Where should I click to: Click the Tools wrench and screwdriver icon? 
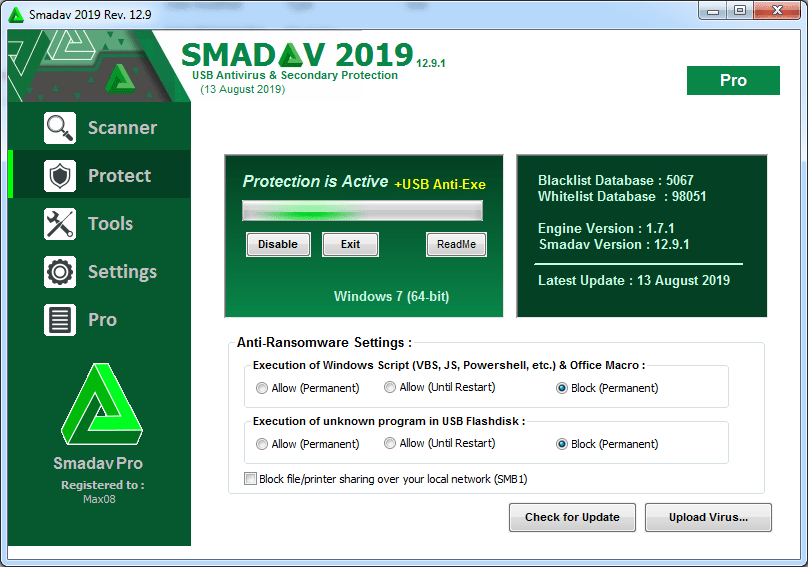pos(60,224)
